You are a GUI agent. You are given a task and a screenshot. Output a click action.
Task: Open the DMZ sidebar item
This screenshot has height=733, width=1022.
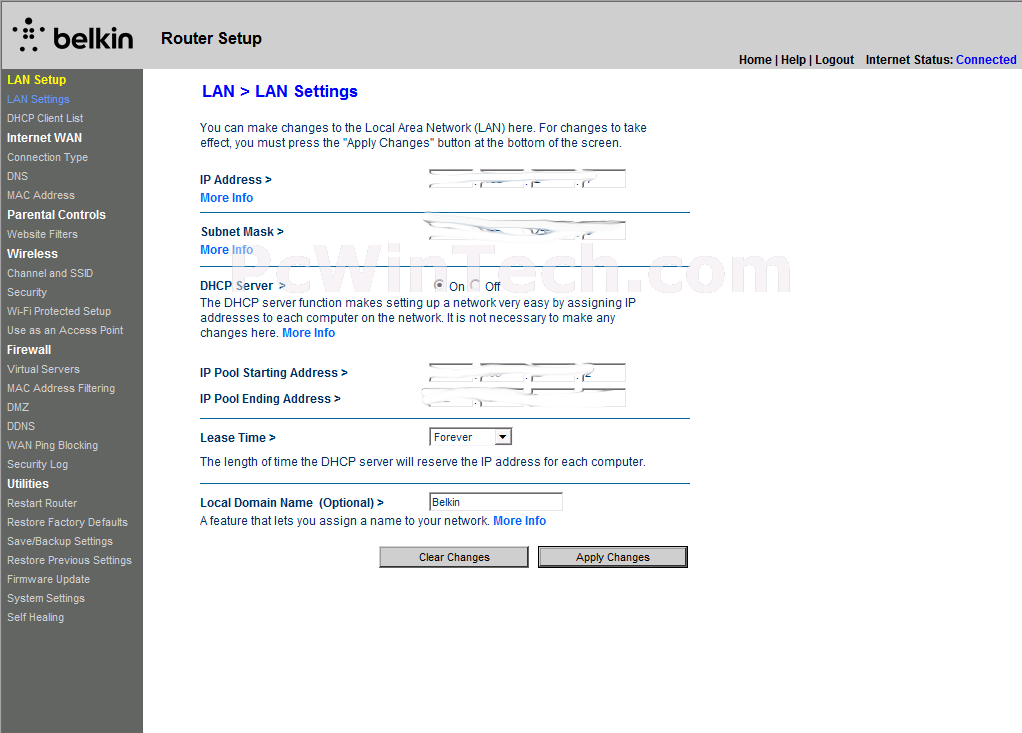[x=18, y=407]
